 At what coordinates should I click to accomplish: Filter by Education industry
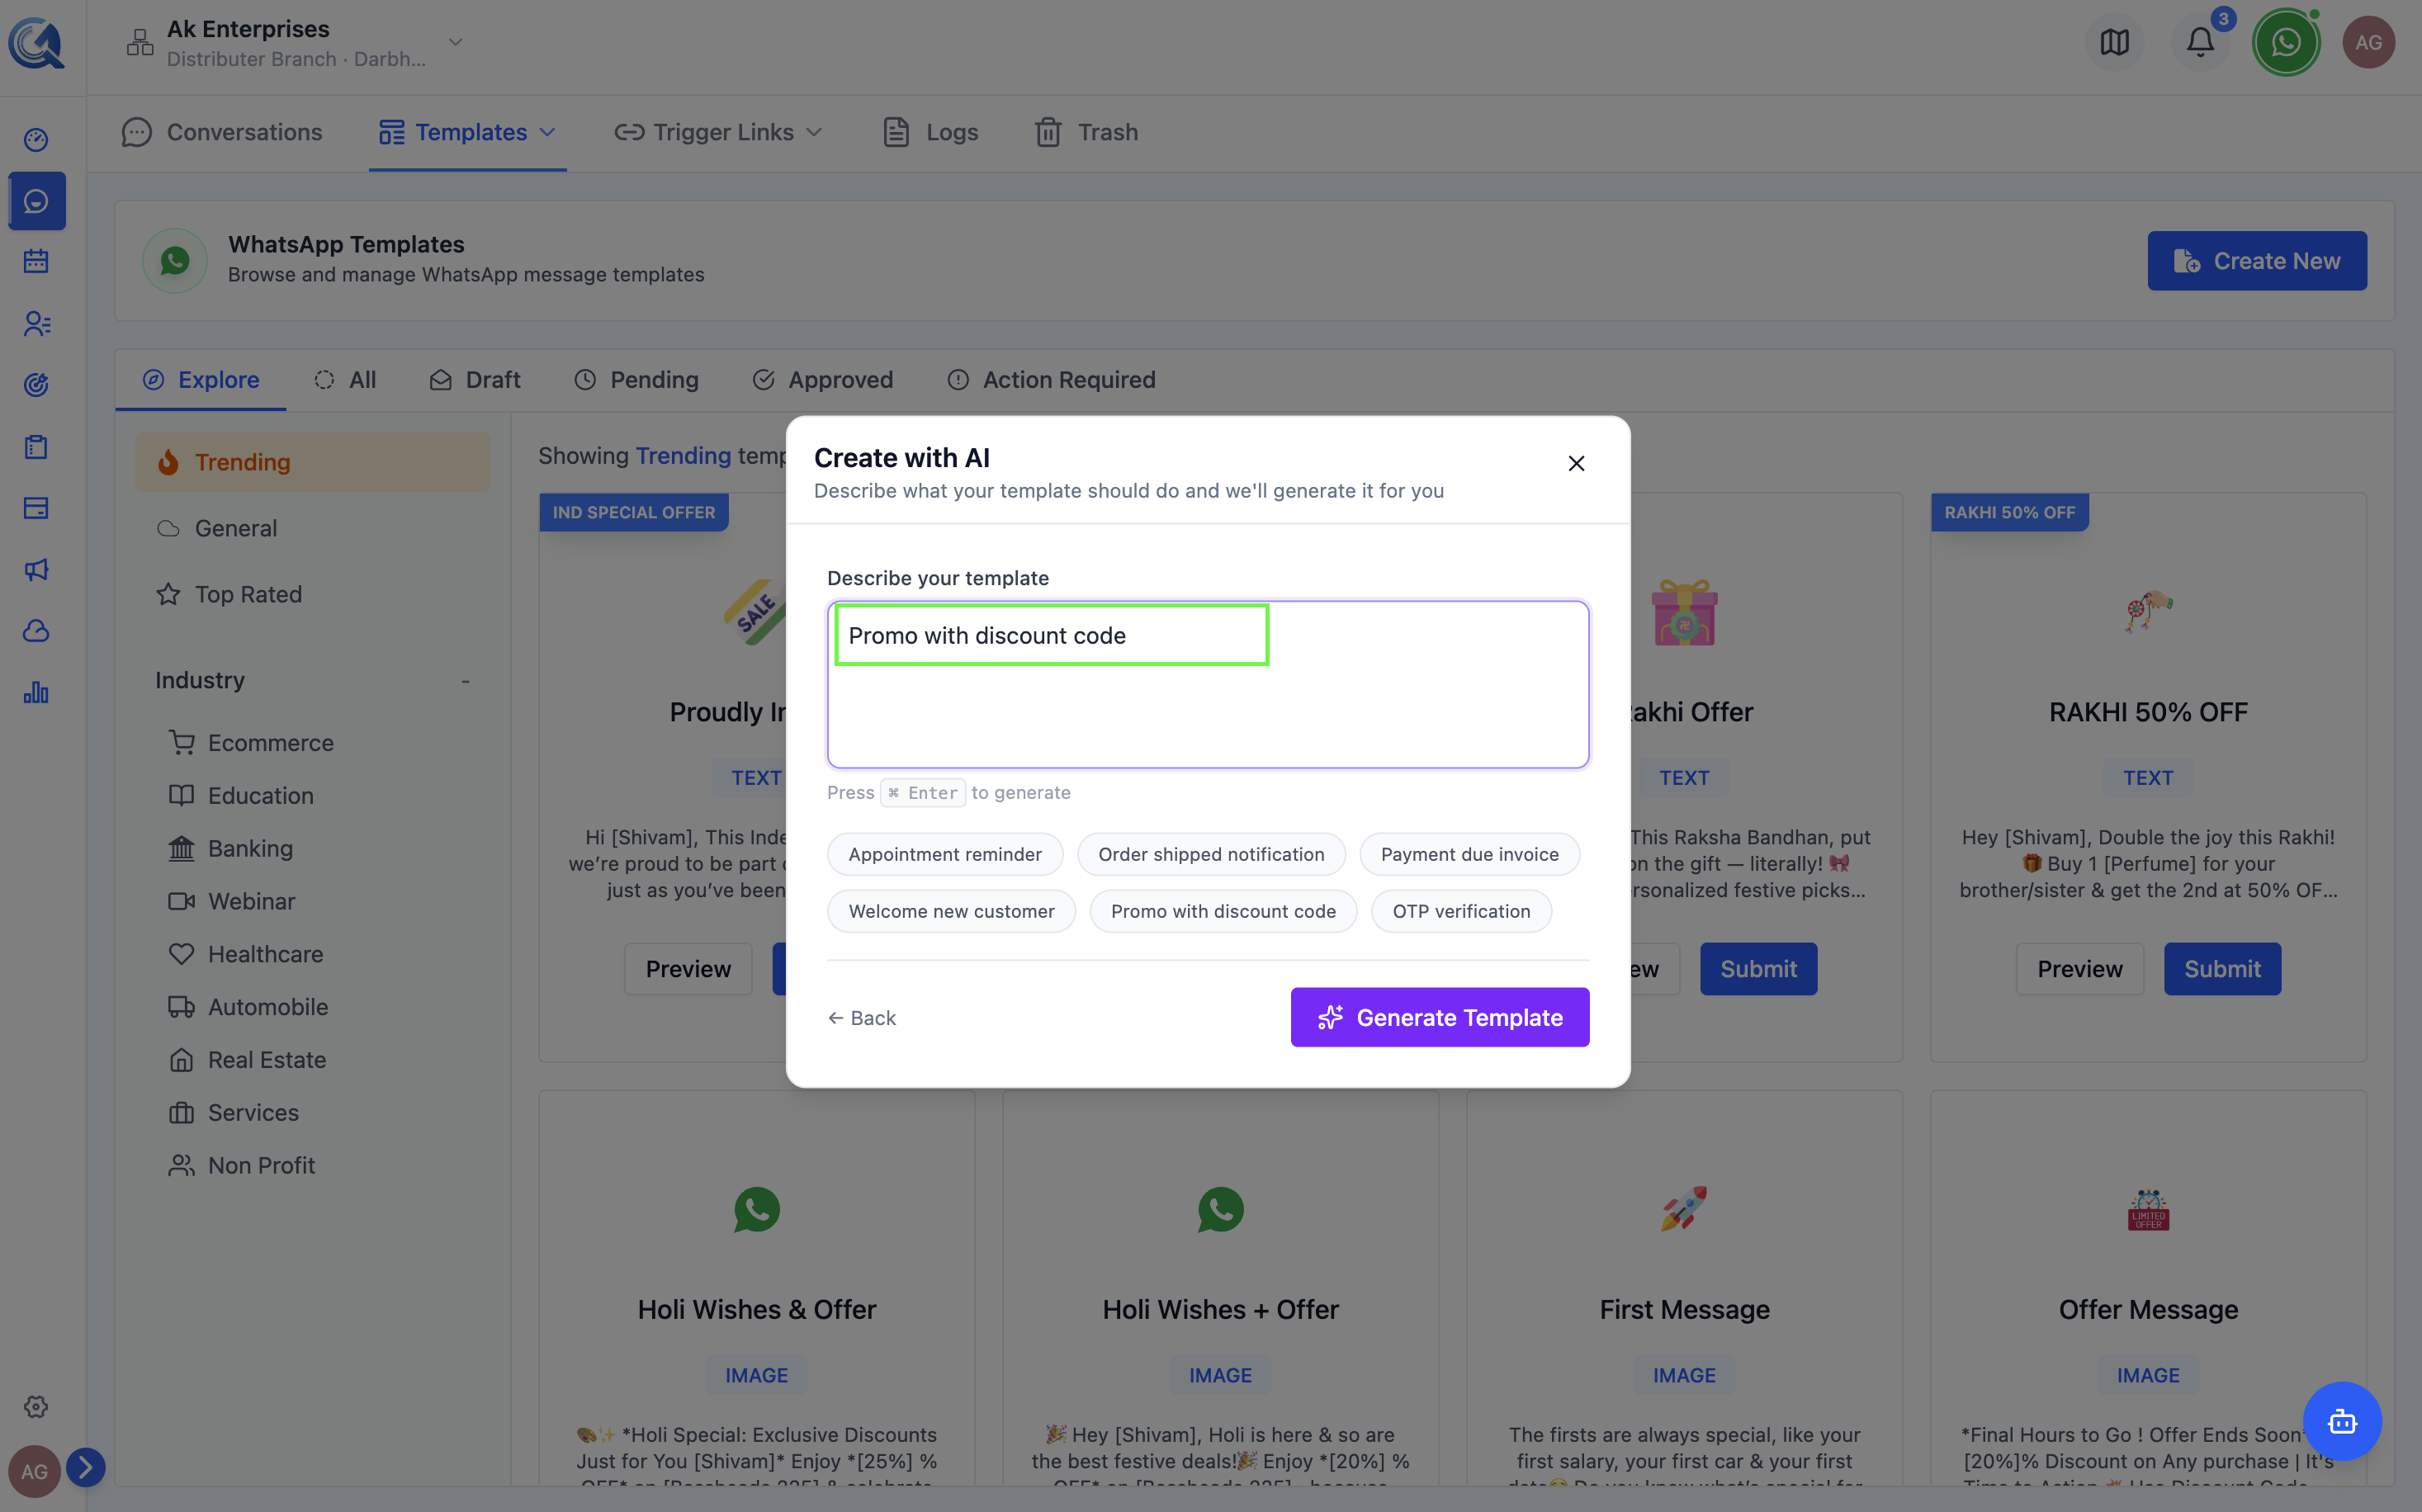241,796
